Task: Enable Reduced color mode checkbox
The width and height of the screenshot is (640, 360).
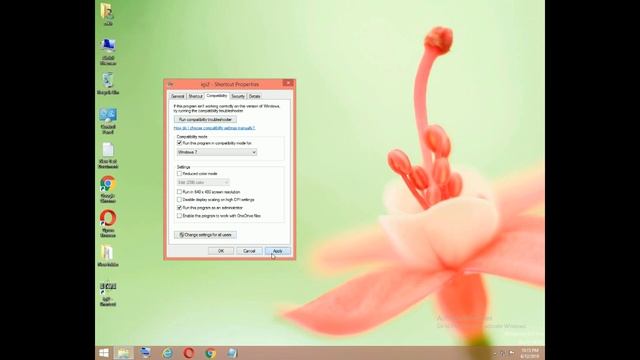Action: 179,173
